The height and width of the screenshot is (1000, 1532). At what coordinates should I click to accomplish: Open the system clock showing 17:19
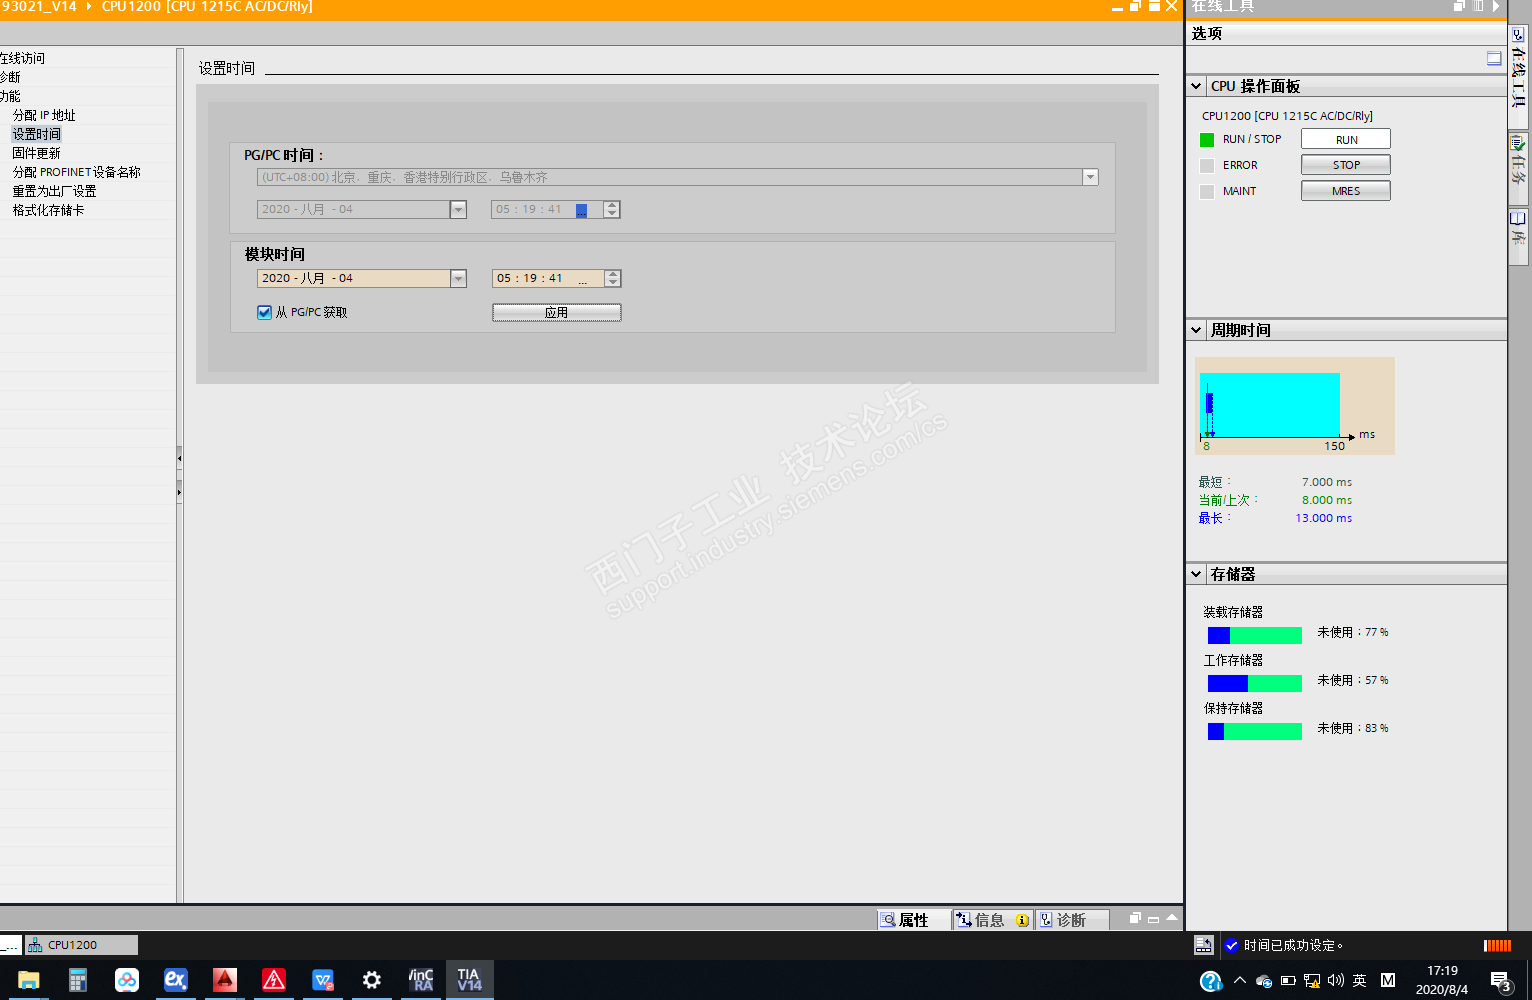click(x=1442, y=980)
